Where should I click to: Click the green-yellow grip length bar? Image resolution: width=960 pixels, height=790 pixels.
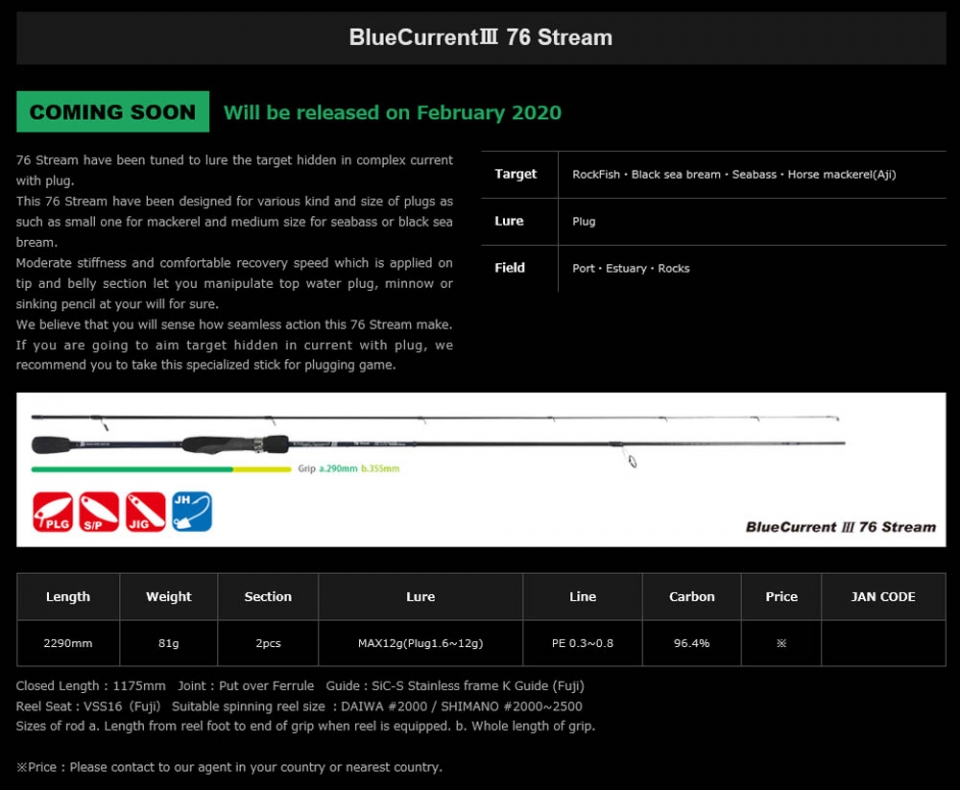tap(161, 469)
